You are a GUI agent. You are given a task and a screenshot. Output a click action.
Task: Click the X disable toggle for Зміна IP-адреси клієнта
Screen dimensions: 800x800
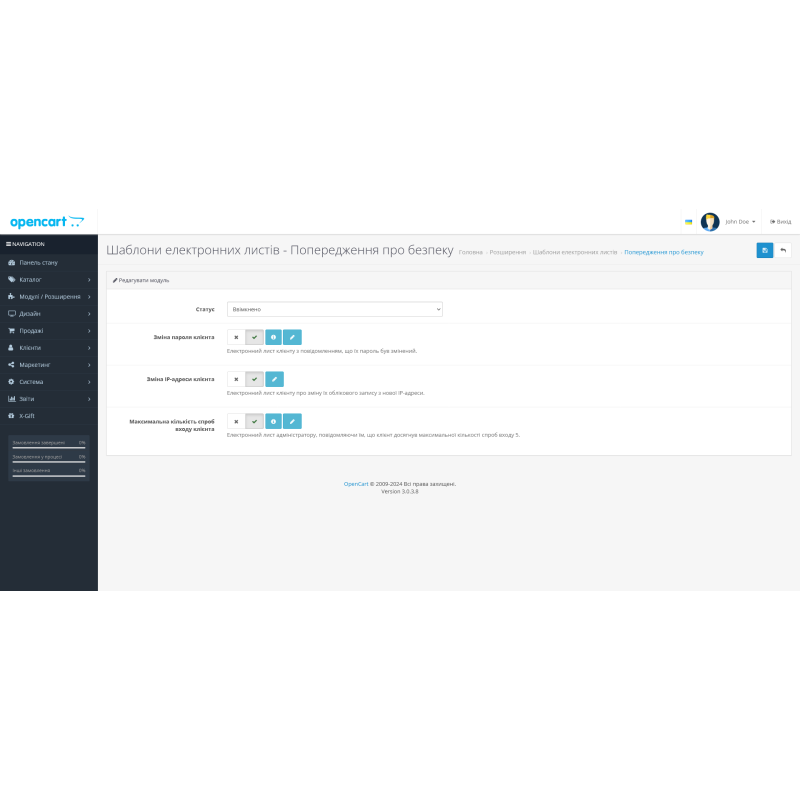coord(237,379)
